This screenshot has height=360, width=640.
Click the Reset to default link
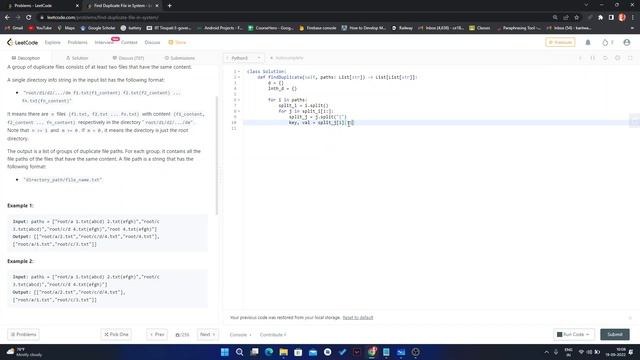(358, 318)
